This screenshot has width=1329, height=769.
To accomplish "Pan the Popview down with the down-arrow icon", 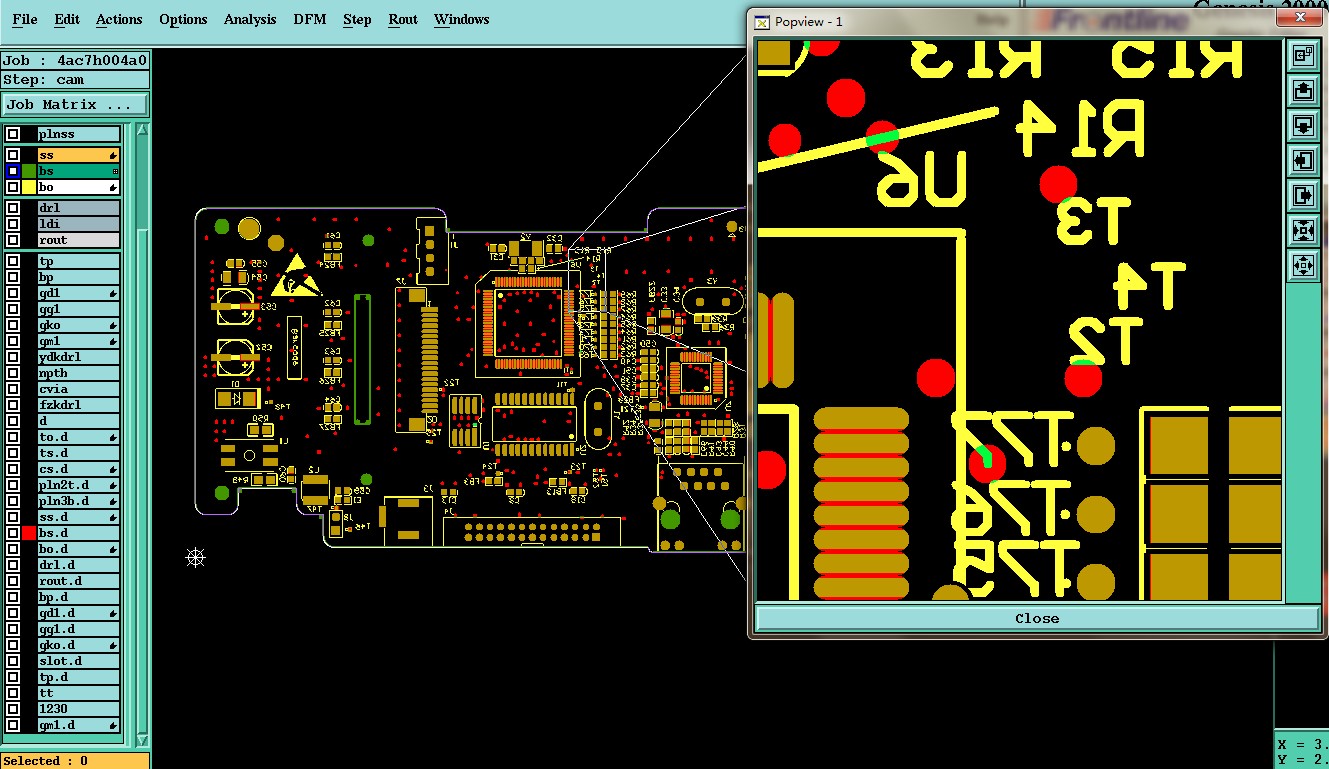I will coord(1303,126).
